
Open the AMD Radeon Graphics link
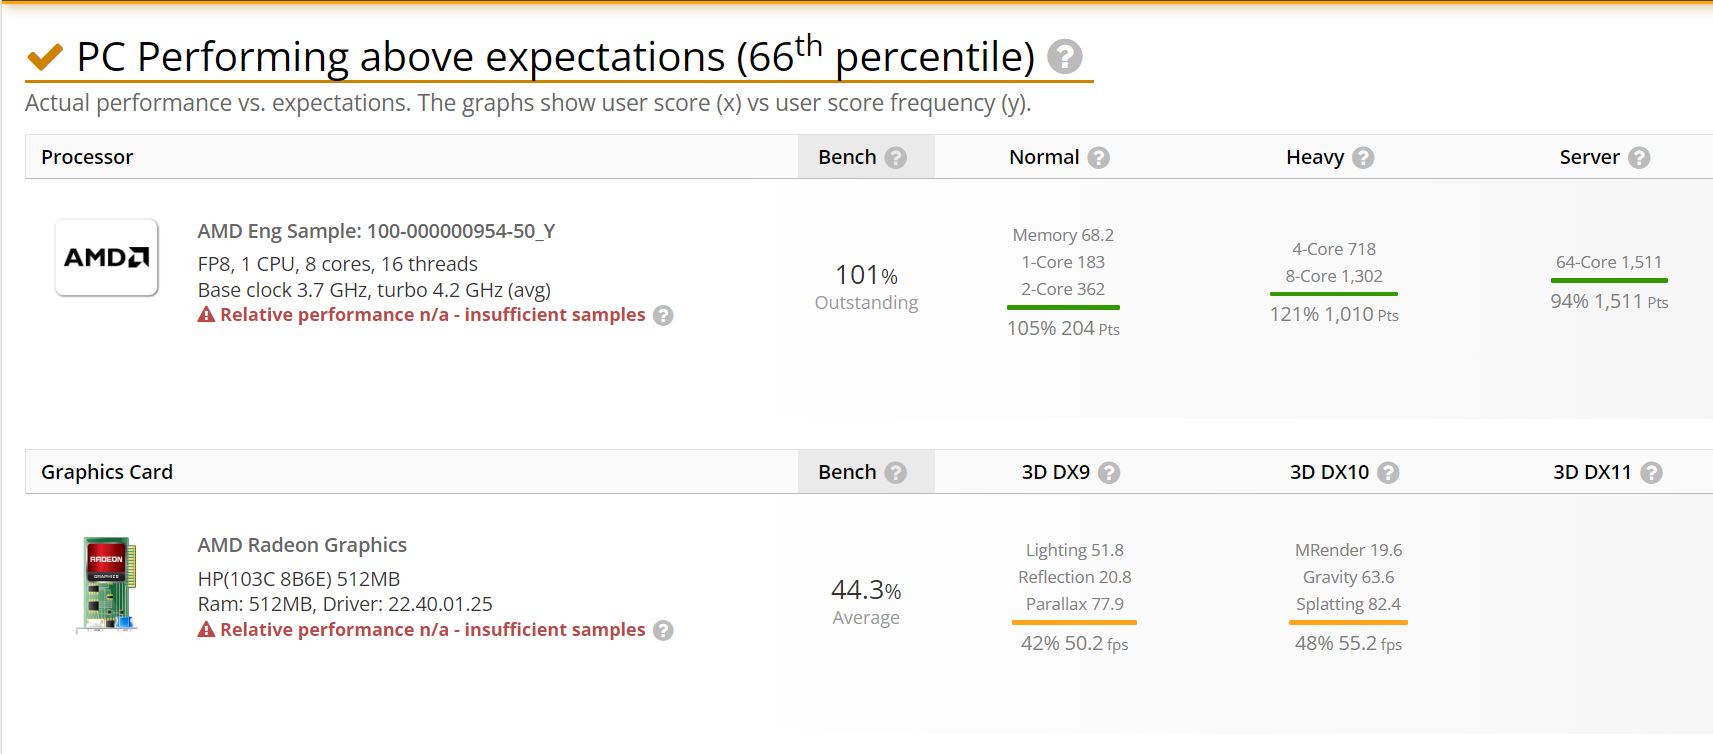[x=302, y=545]
